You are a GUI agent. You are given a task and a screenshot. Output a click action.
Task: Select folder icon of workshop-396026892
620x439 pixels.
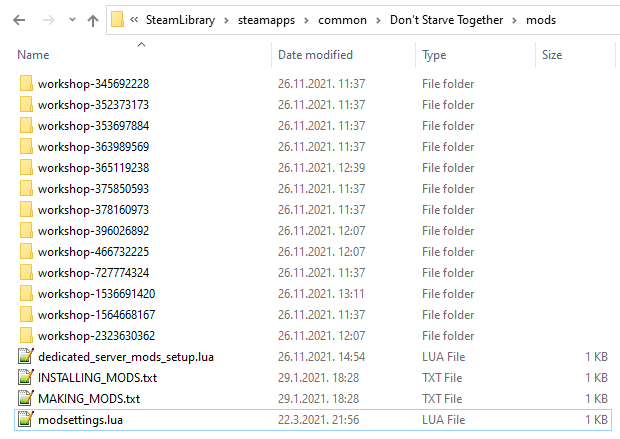pyautogui.click(x=26, y=230)
